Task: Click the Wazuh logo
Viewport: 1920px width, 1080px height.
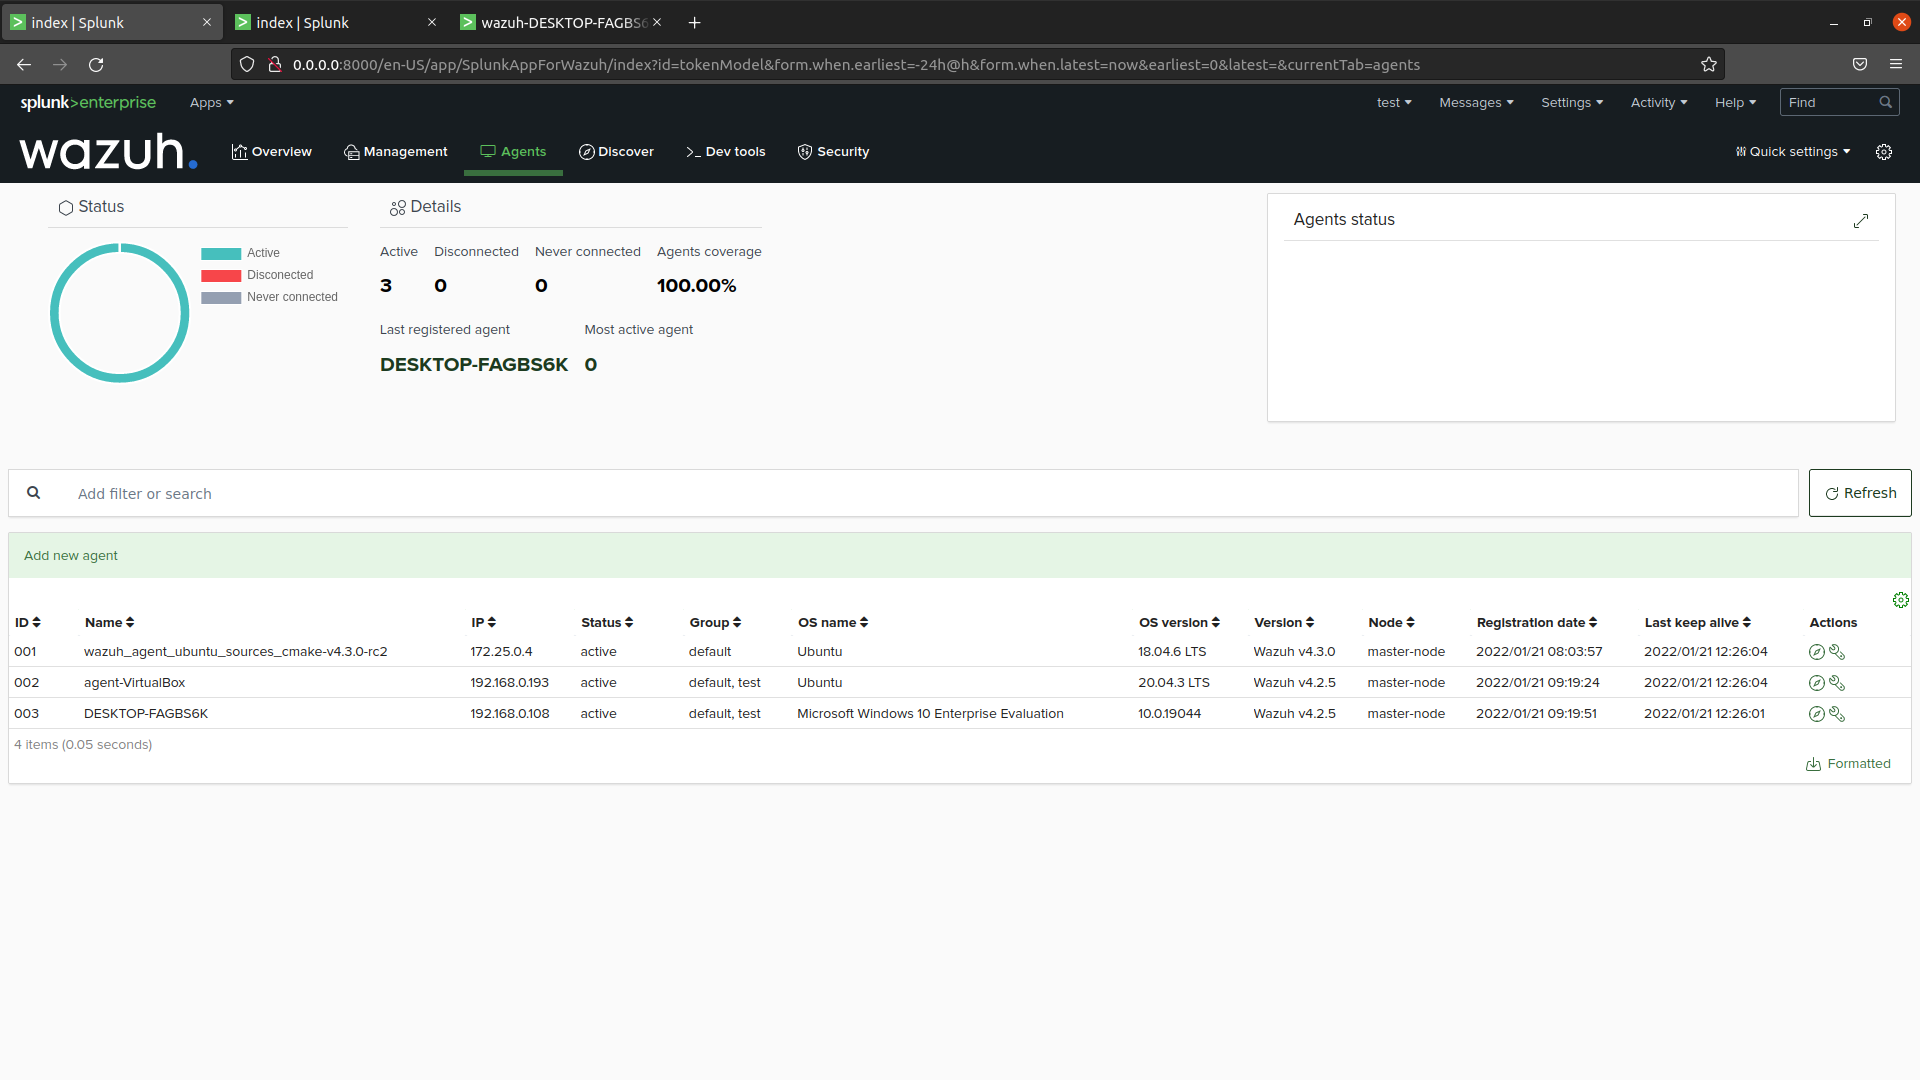Action: [x=108, y=152]
